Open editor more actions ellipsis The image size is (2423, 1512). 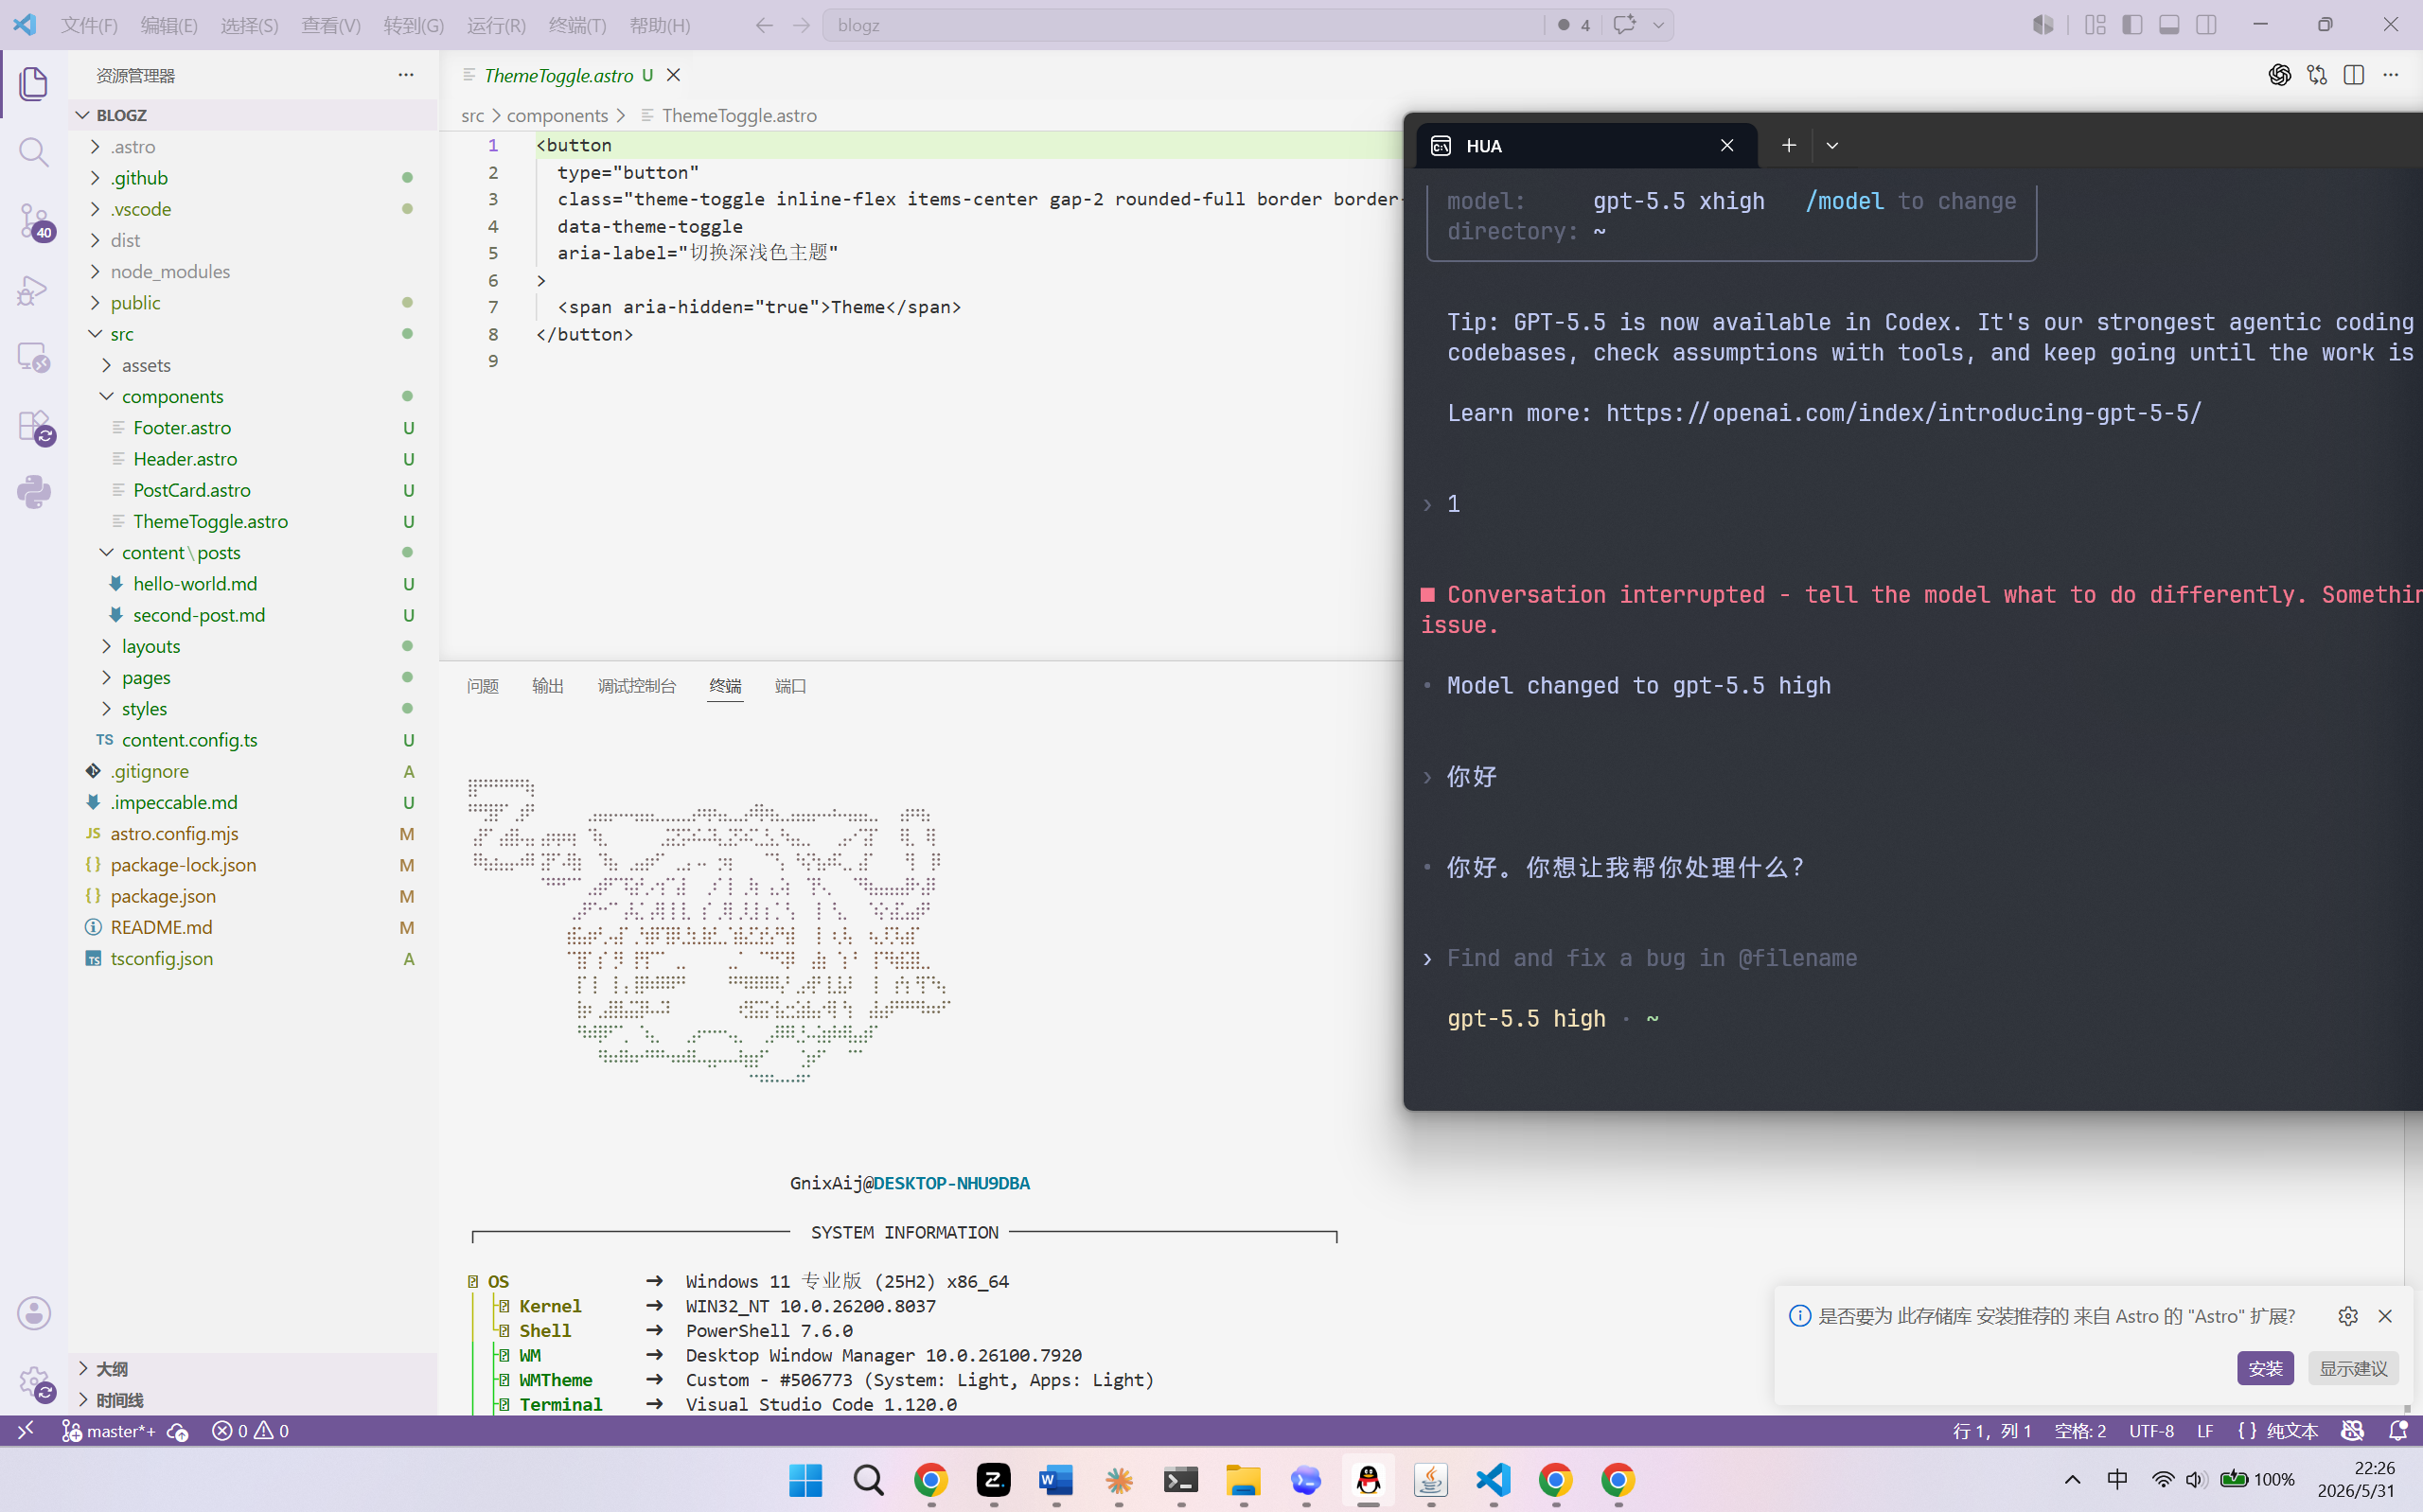[2391, 75]
